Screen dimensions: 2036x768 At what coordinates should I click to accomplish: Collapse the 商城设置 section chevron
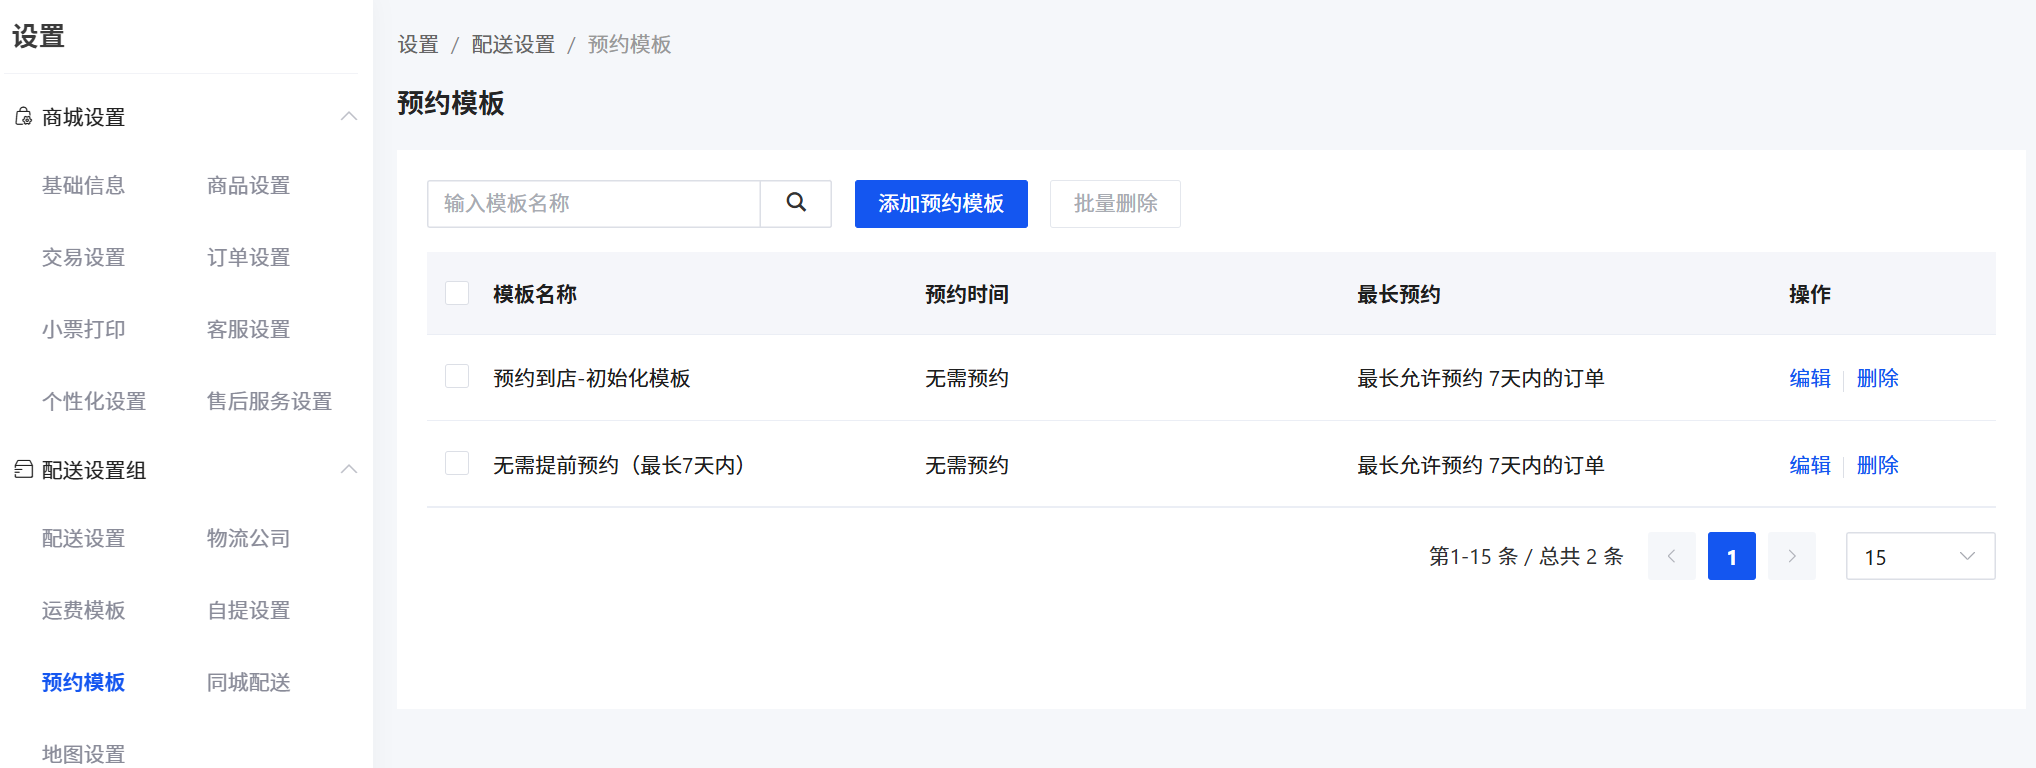pos(349,116)
